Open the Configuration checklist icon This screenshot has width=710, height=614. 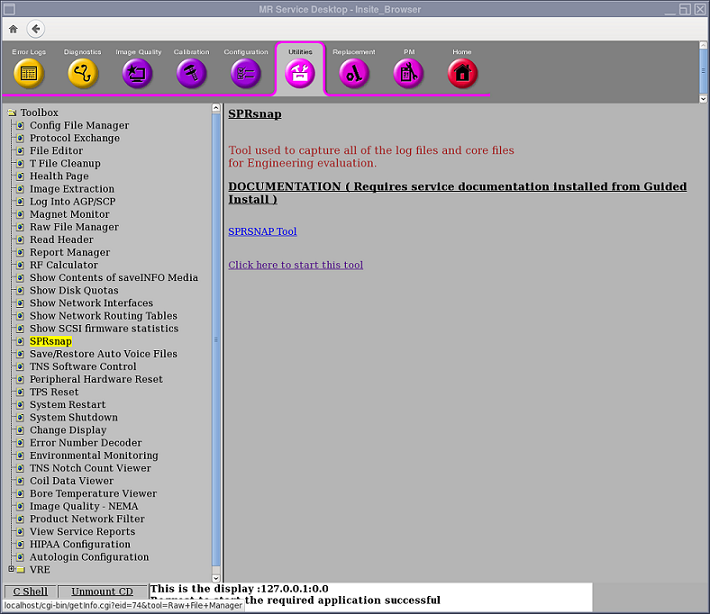pyautogui.click(x=245, y=73)
